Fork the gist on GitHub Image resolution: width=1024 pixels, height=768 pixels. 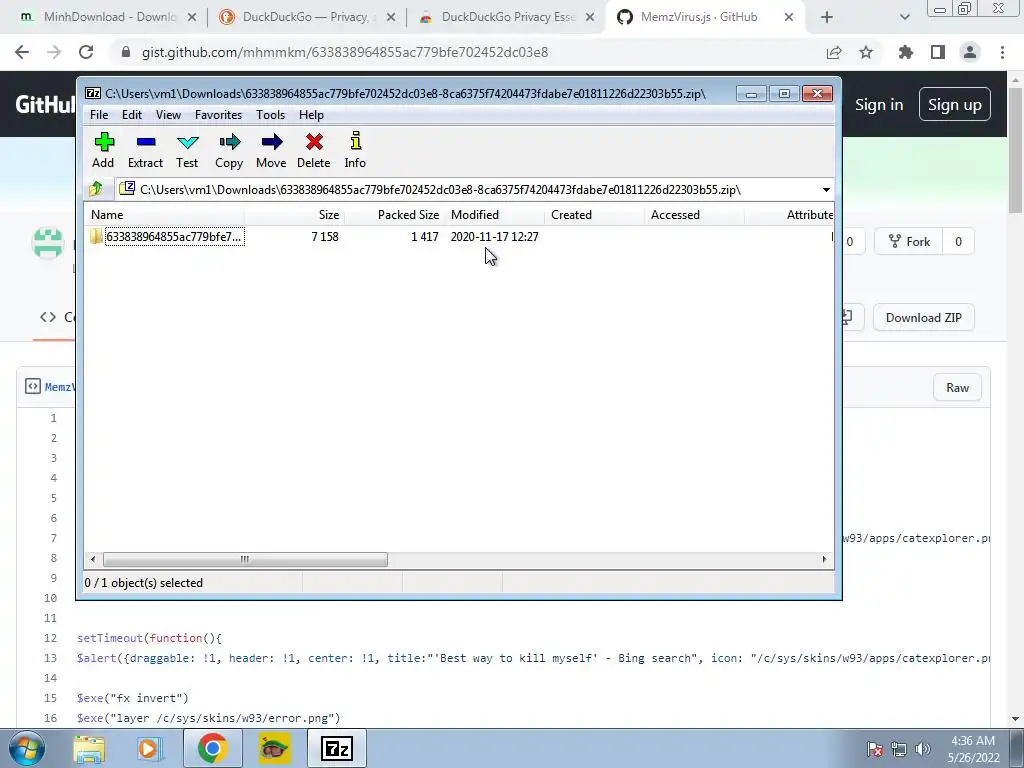tap(910, 242)
